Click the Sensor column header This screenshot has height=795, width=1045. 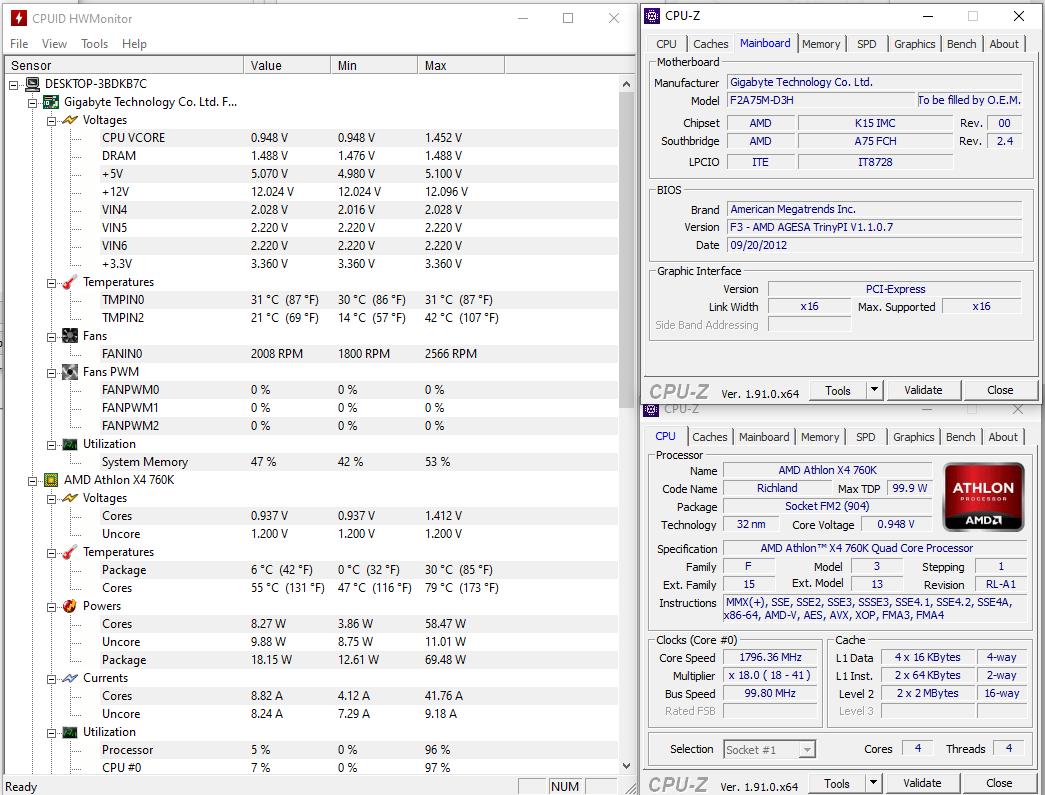(x=124, y=65)
